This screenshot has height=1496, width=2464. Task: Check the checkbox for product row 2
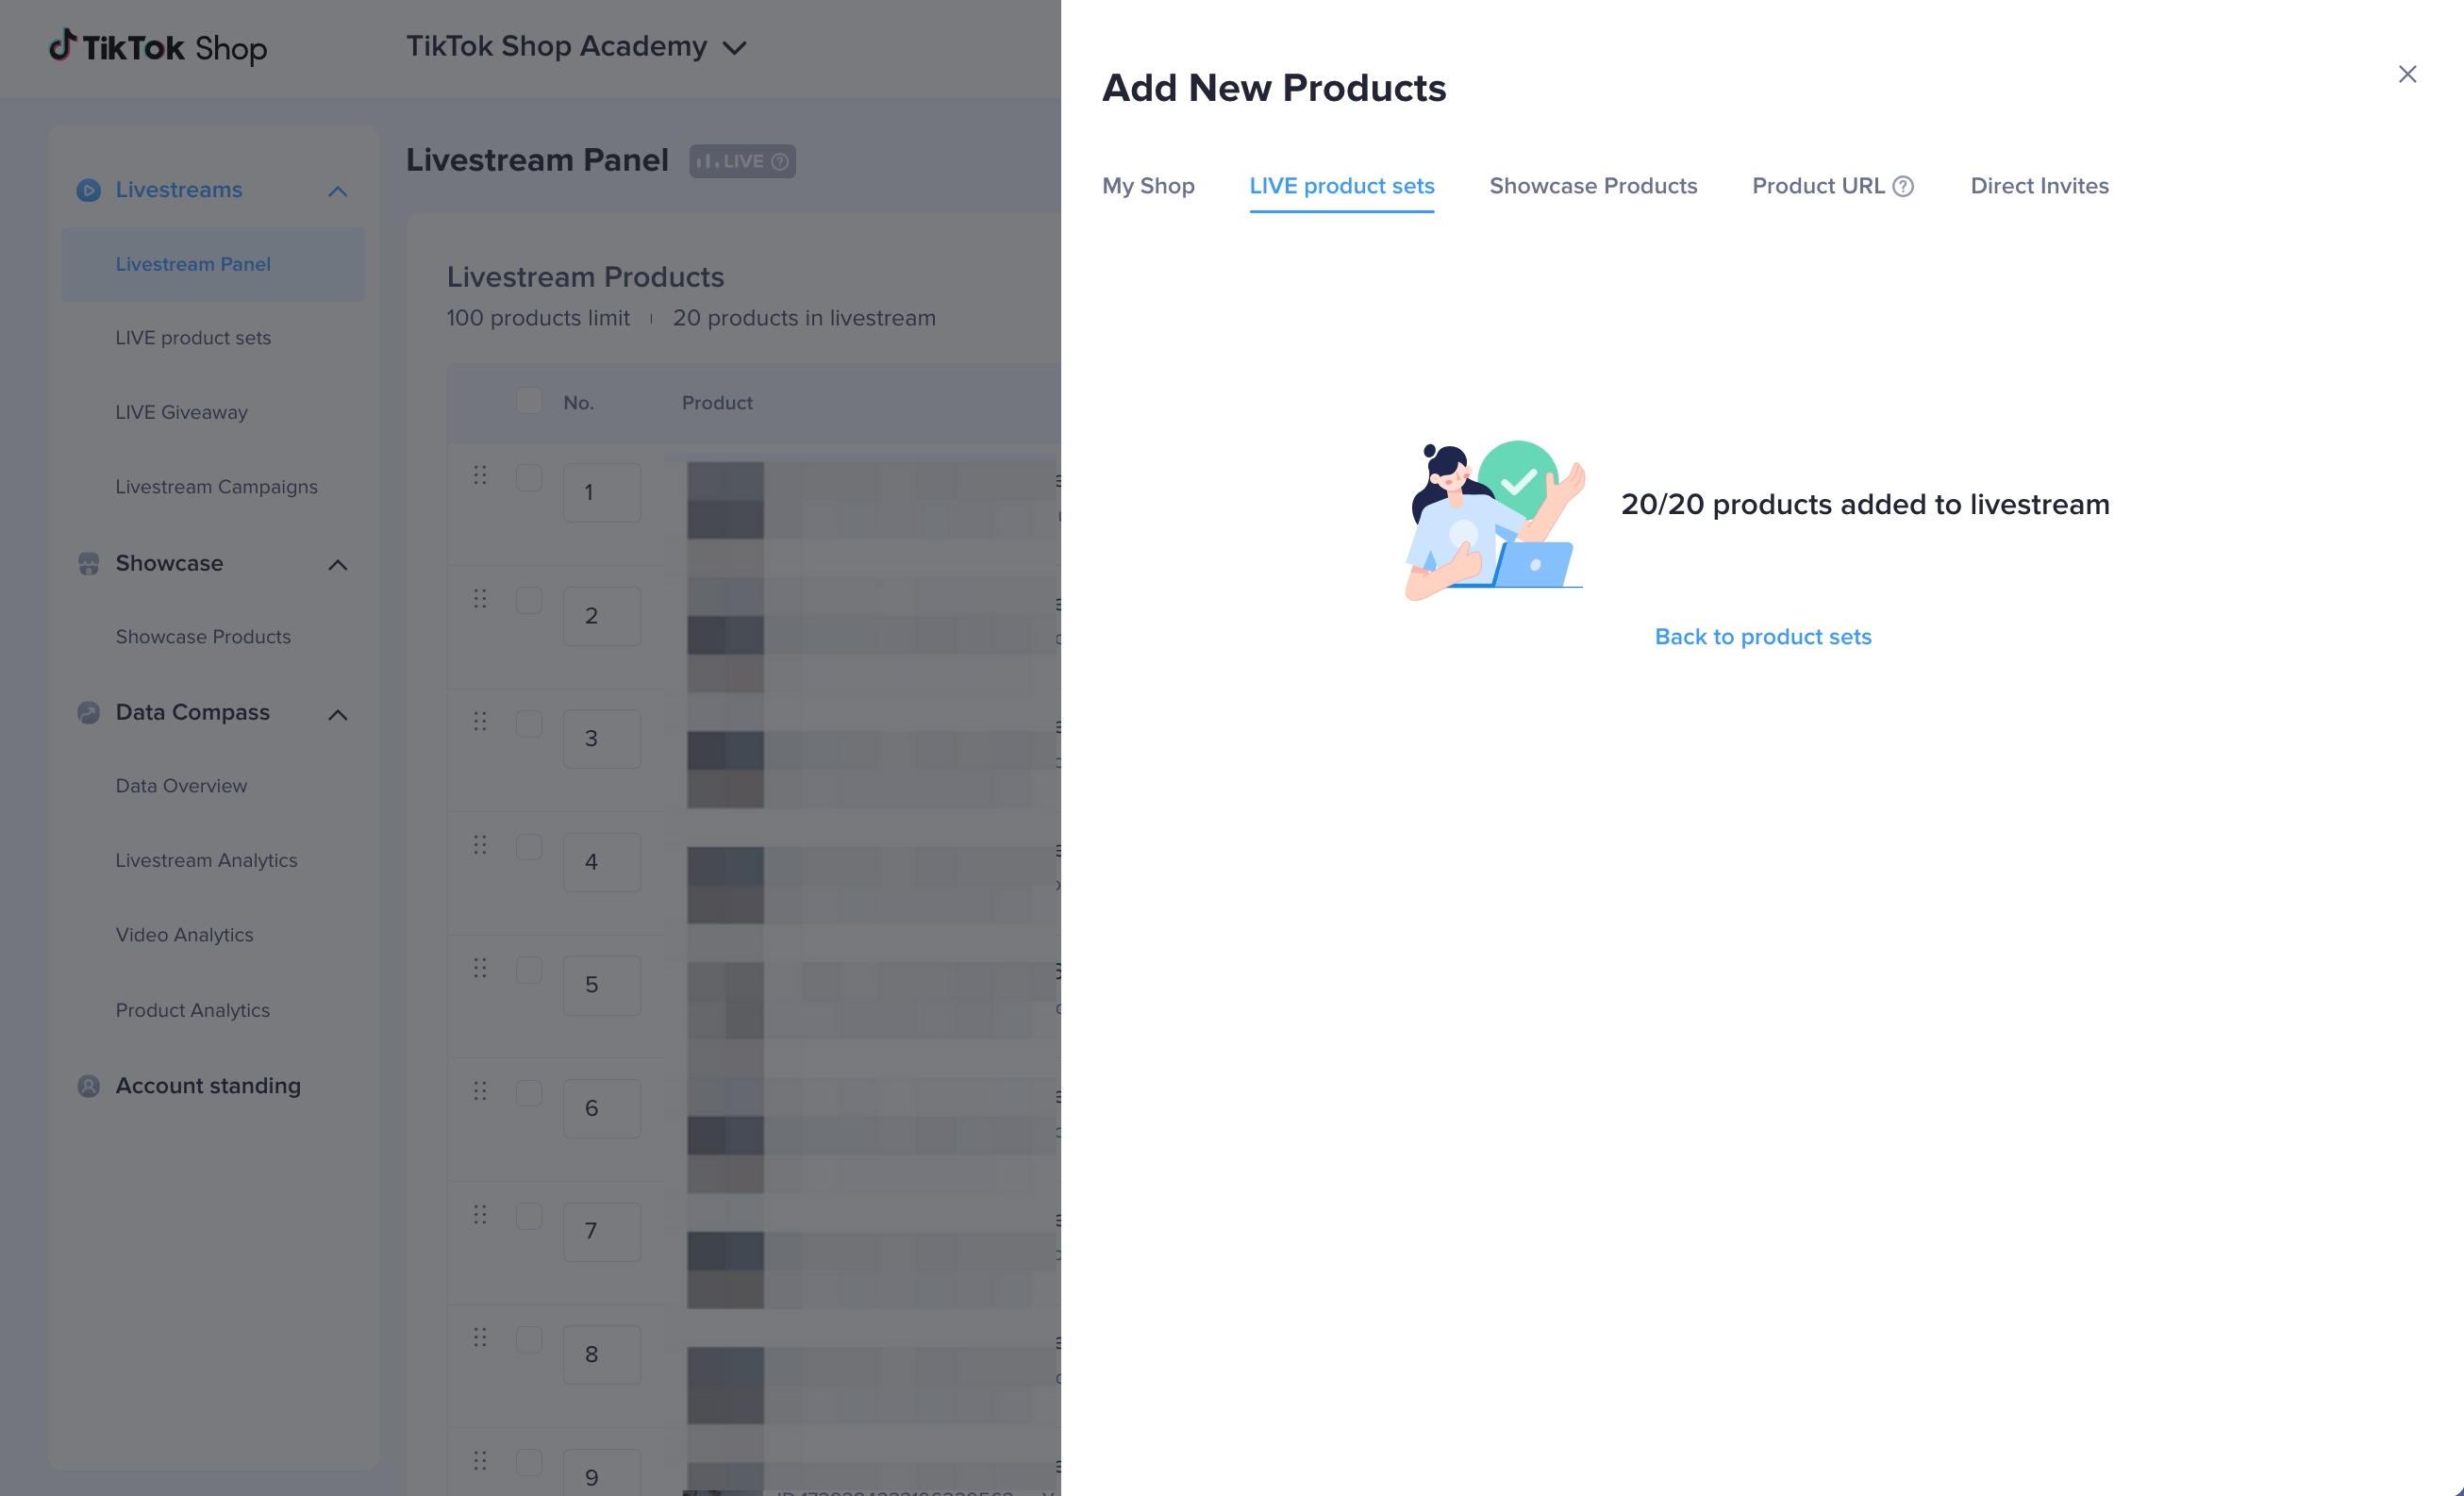[529, 600]
